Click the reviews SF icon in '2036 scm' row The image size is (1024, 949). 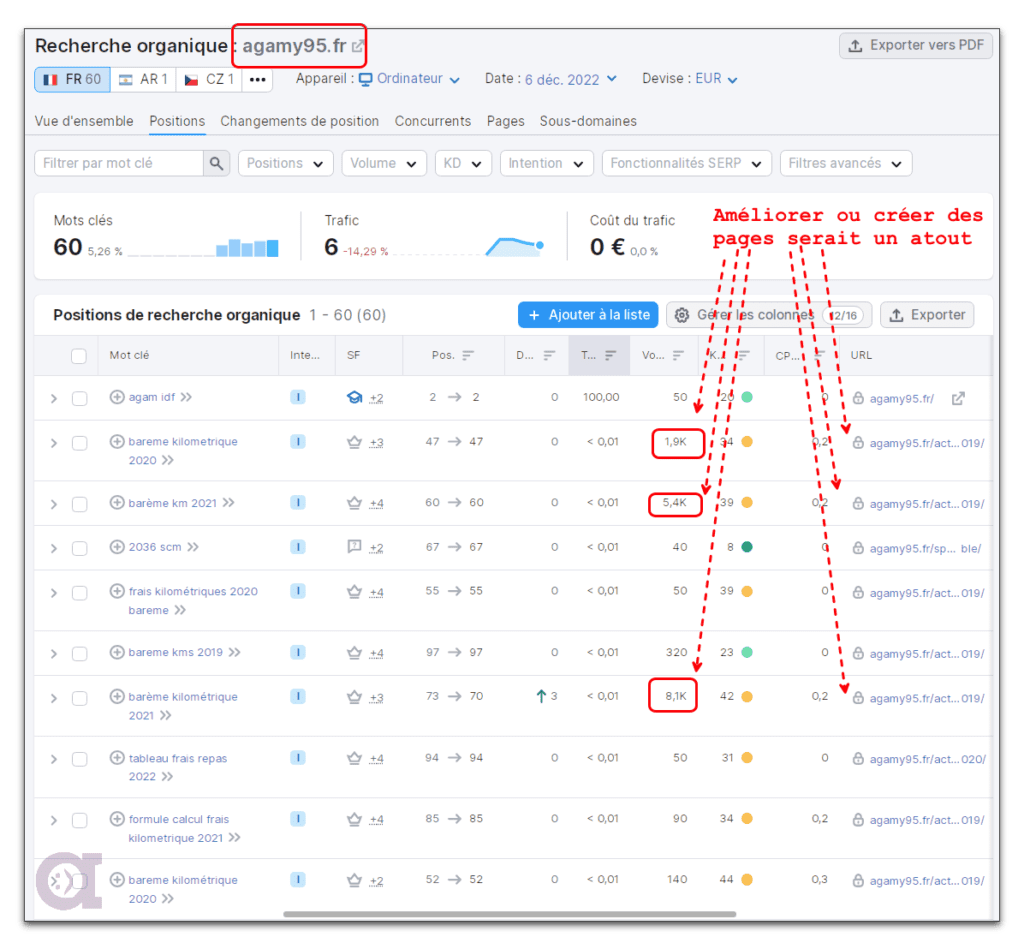pos(354,547)
